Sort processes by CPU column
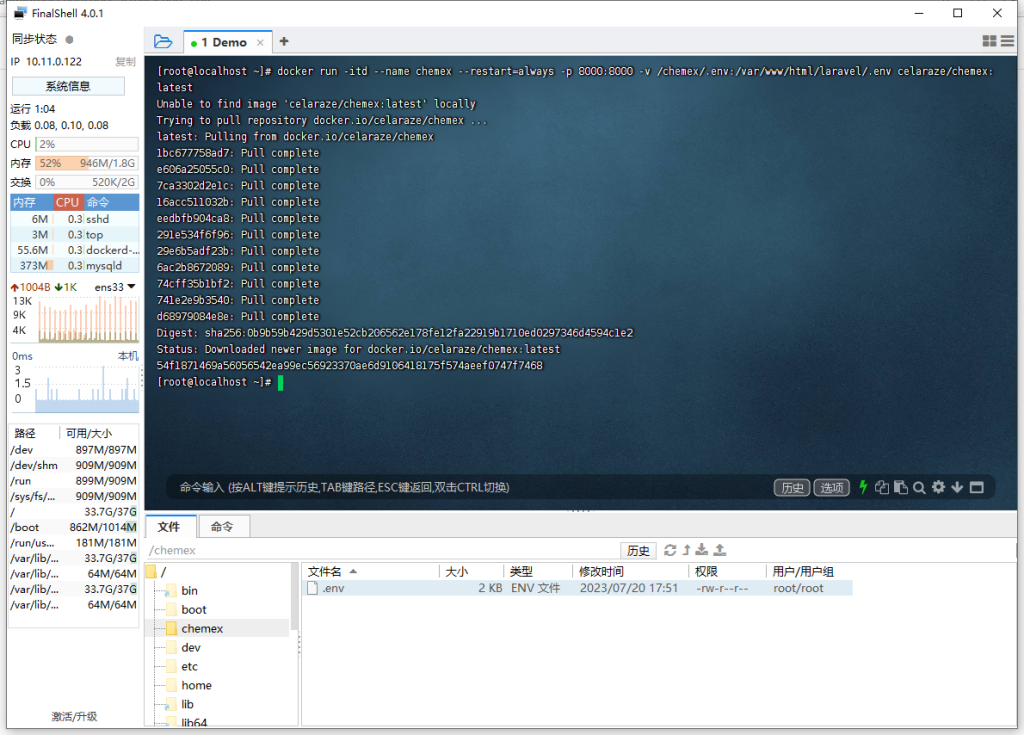Image resolution: width=1024 pixels, height=735 pixels. (67, 202)
